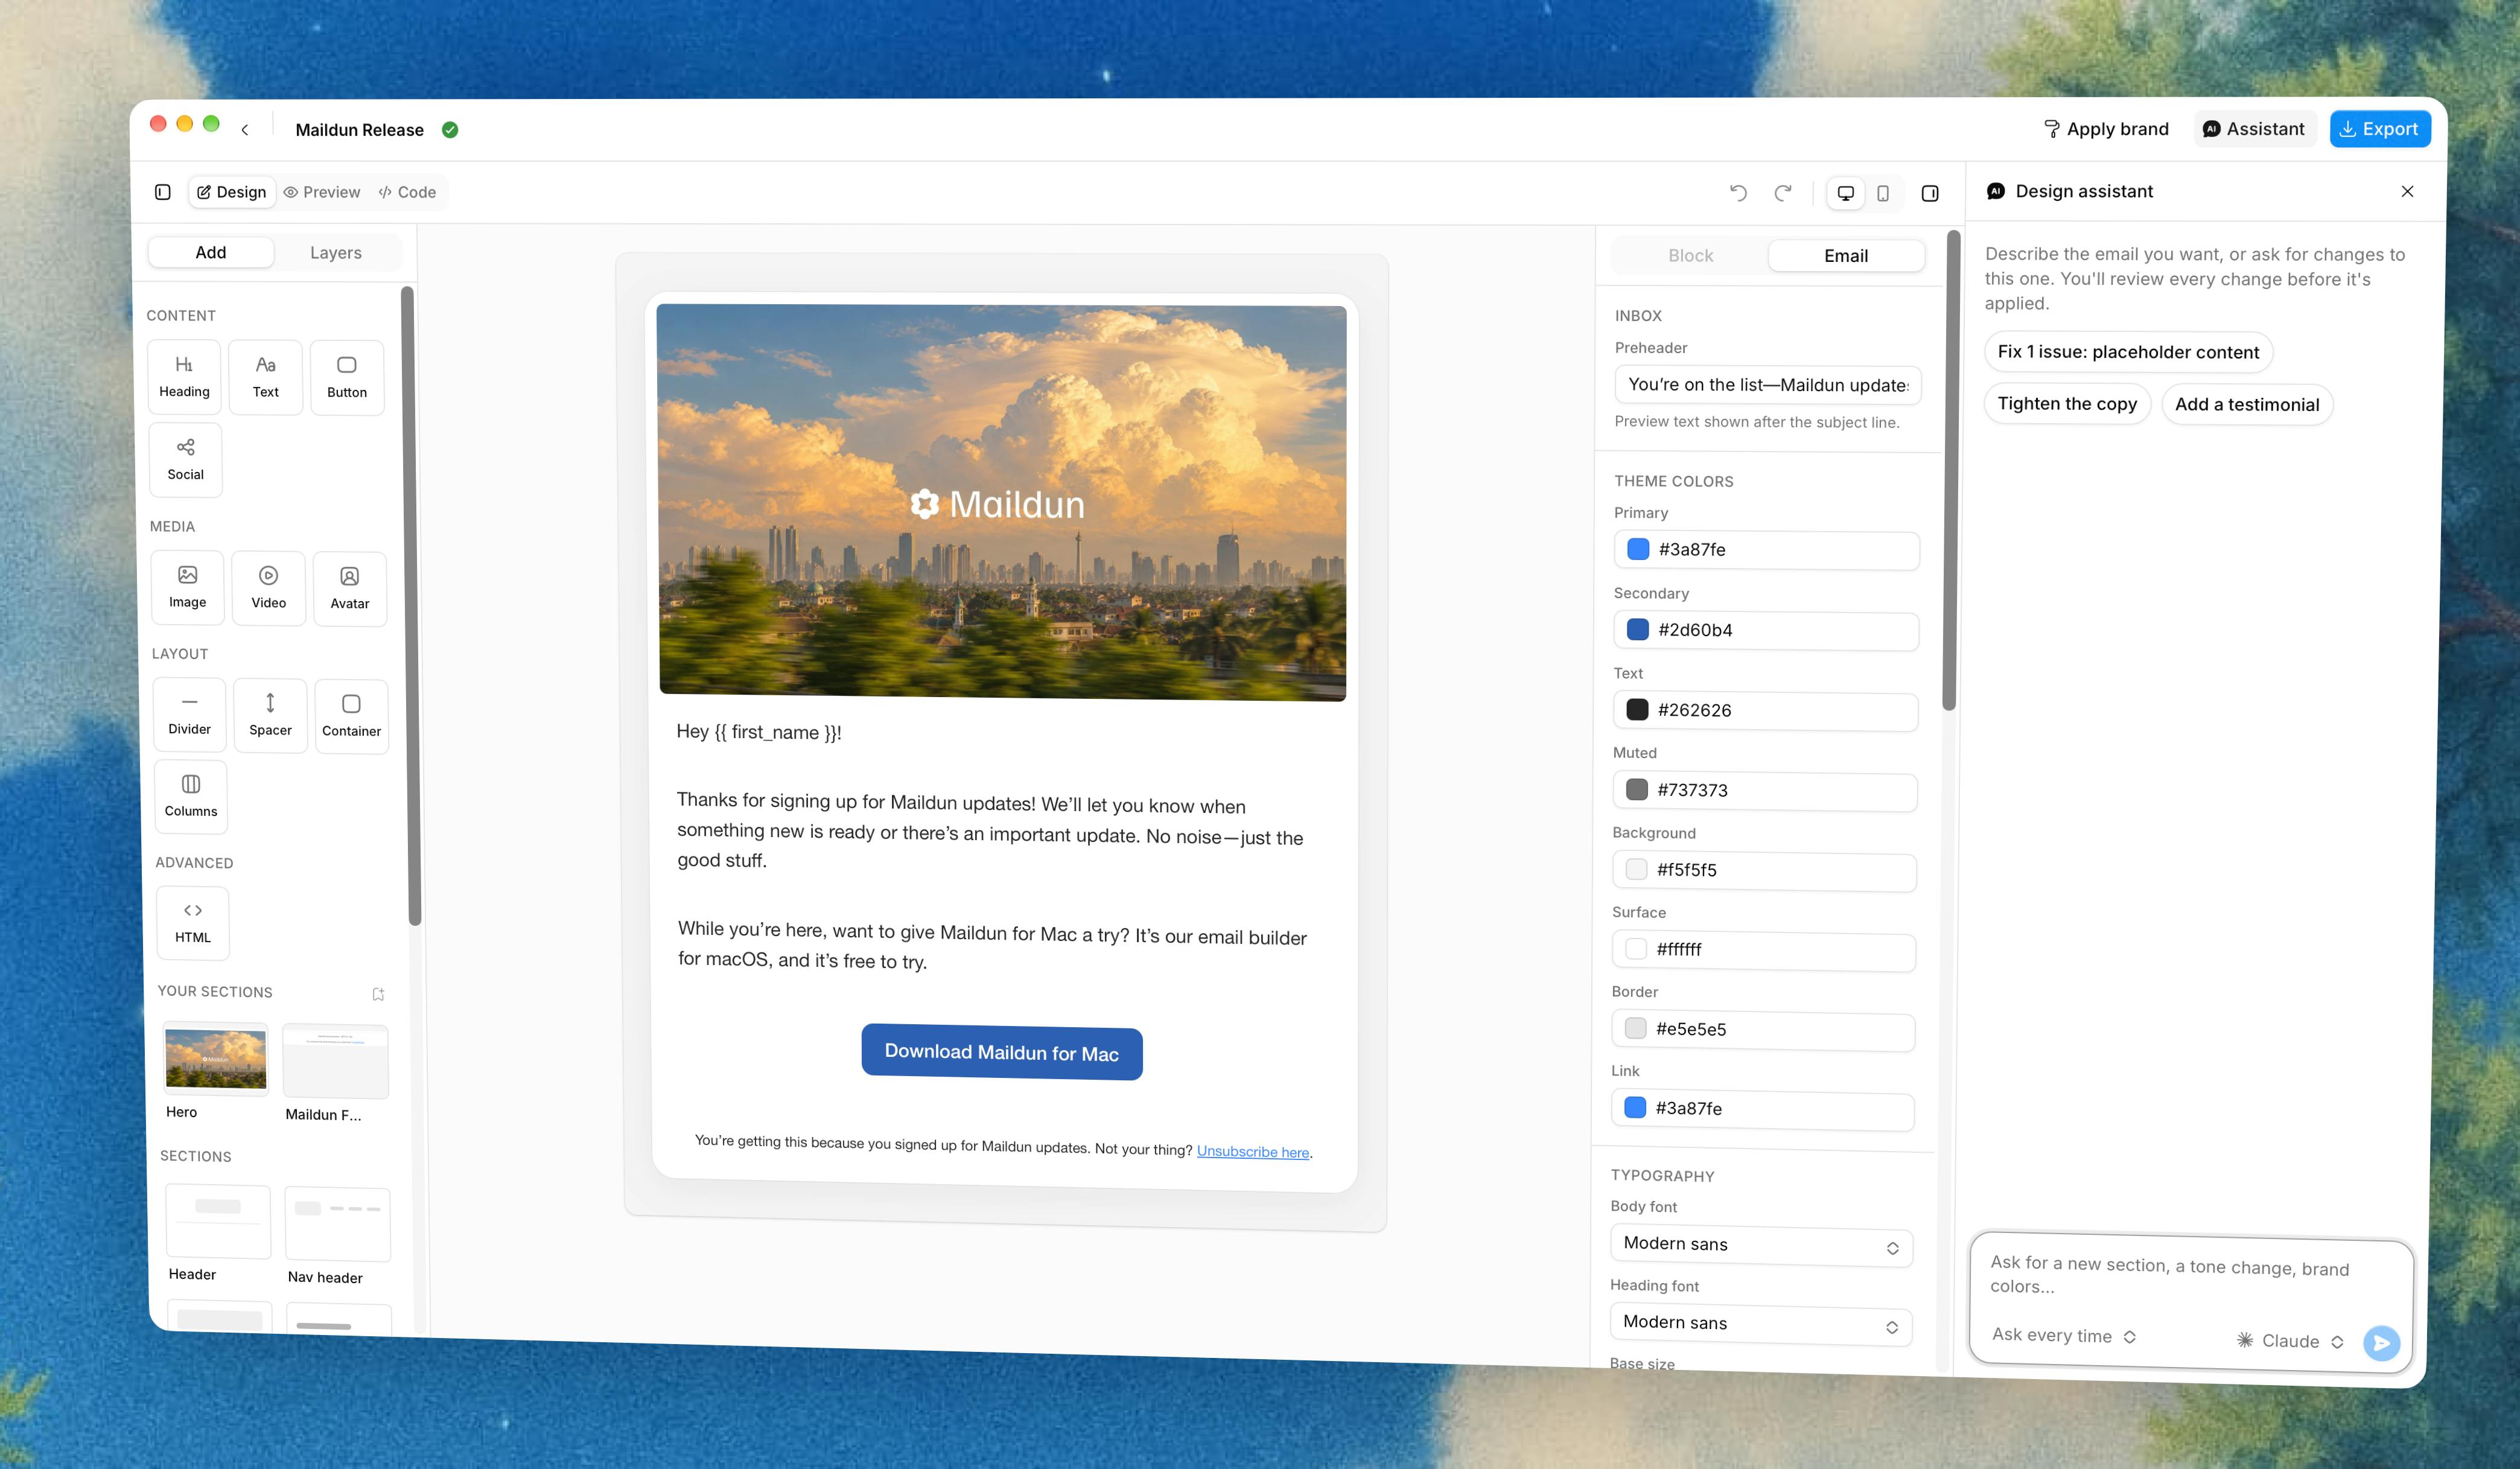The image size is (2520, 1469).
Task: Add an HTML advanced block
Action: pos(193,923)
